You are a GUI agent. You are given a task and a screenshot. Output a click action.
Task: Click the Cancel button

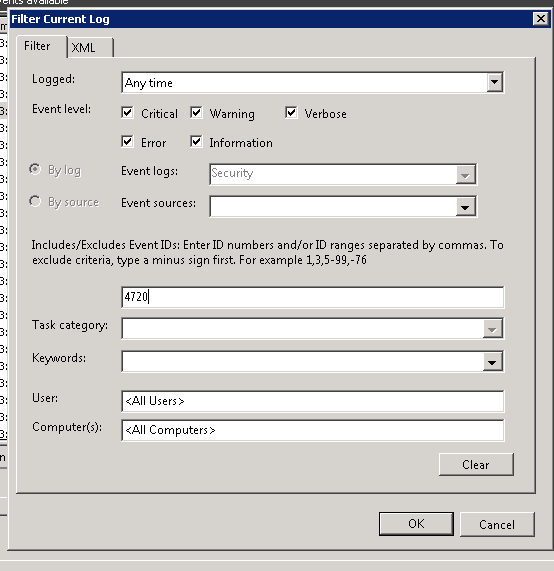[x=497, y=524]
